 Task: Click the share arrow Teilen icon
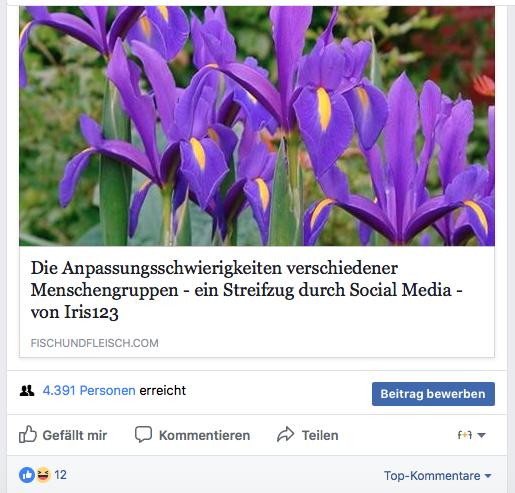pyautogui.click(x=286, y=434)
